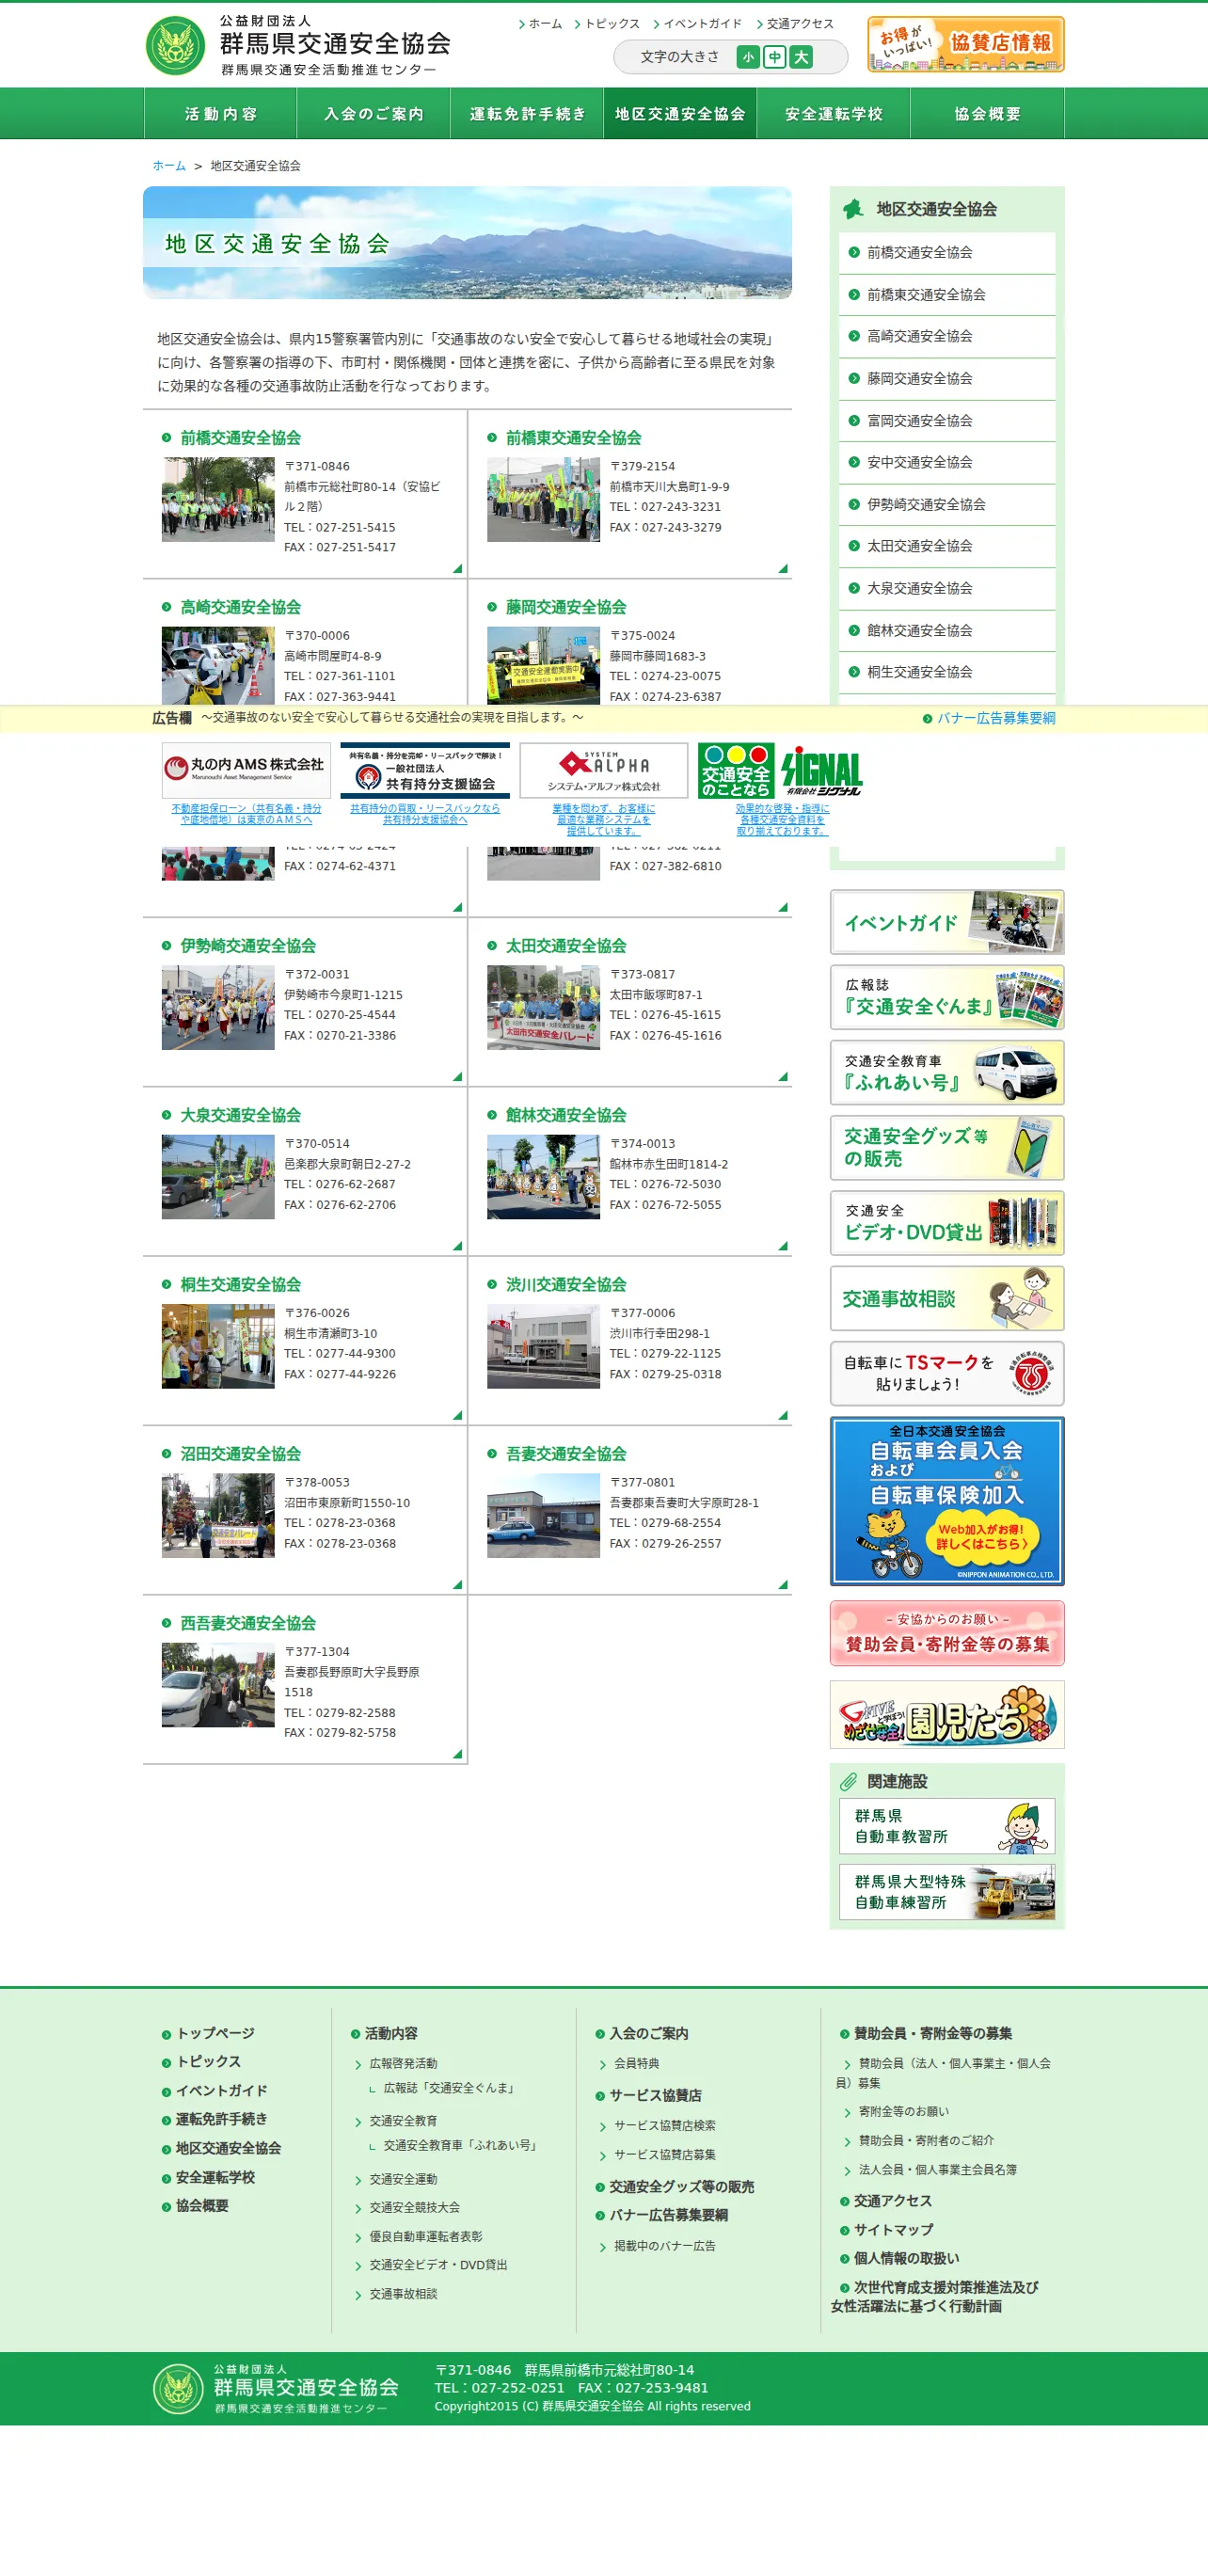Click the 丸の内AMS株式会社 ad banner
This screenshot has height=2576, width=1208.
[246, 769]
